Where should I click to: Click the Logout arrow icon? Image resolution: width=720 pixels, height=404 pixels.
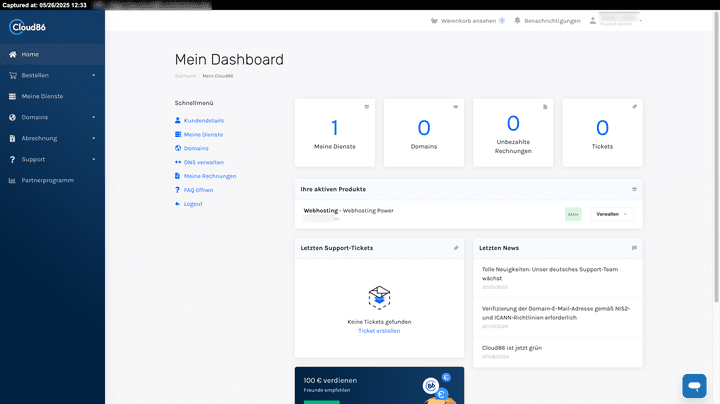(178, 204)
